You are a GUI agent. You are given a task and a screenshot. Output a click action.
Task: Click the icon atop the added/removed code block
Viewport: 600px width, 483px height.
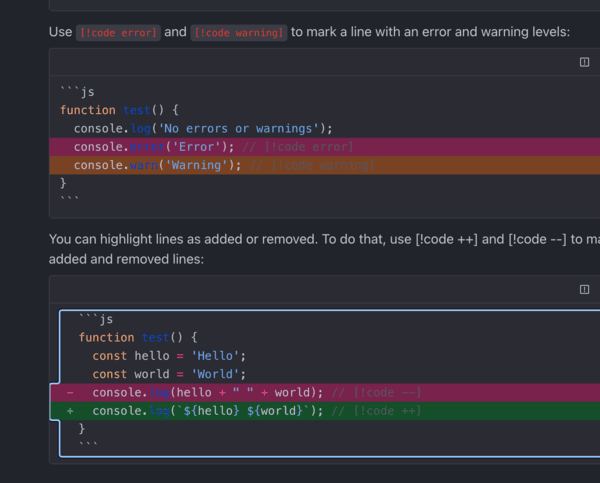coord(584,289)
